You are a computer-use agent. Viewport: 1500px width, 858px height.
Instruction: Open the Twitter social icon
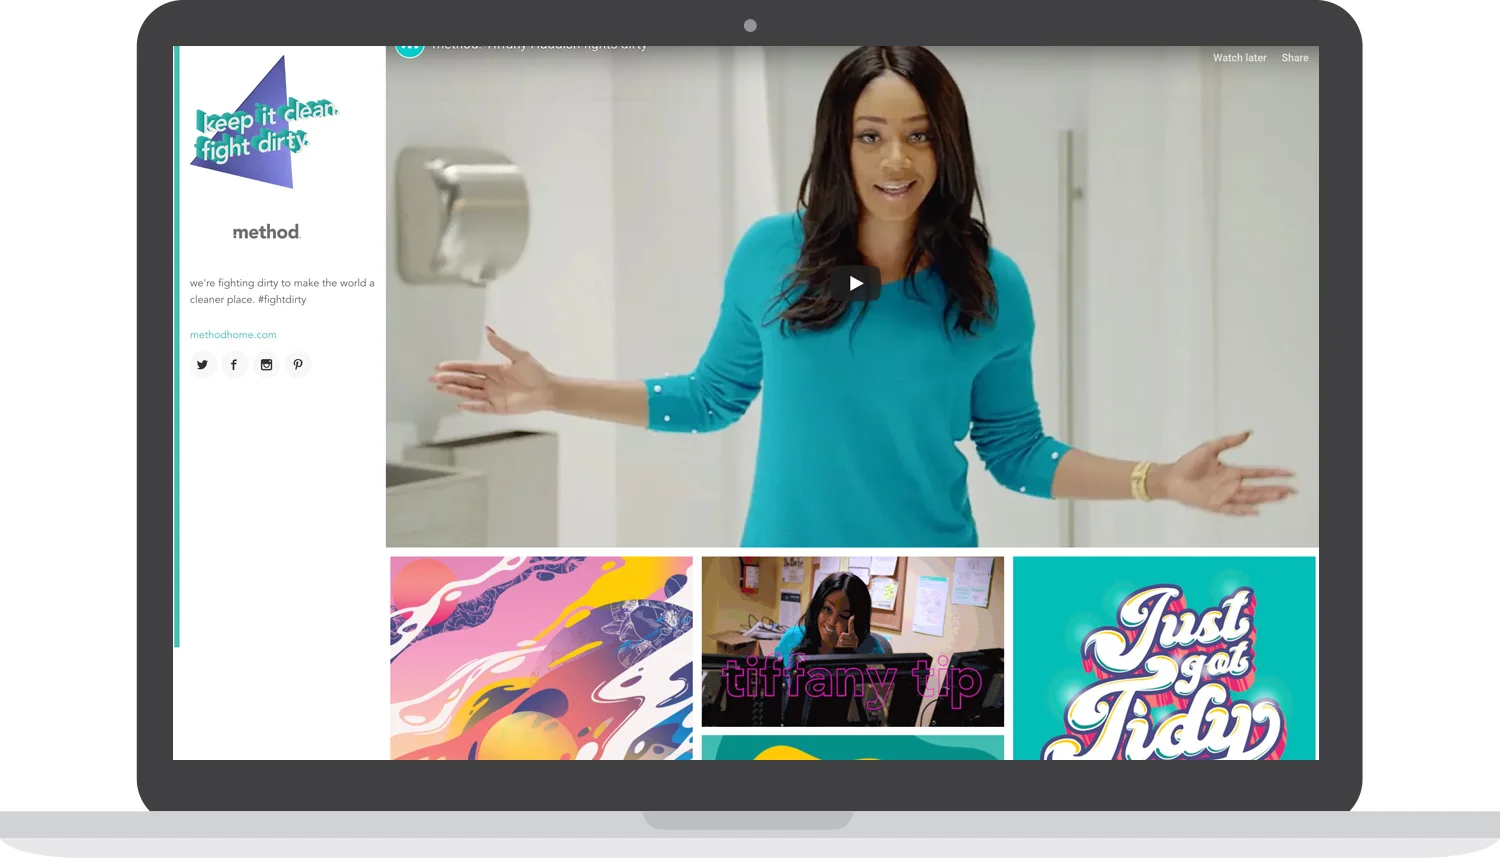(x=203, y=365)
